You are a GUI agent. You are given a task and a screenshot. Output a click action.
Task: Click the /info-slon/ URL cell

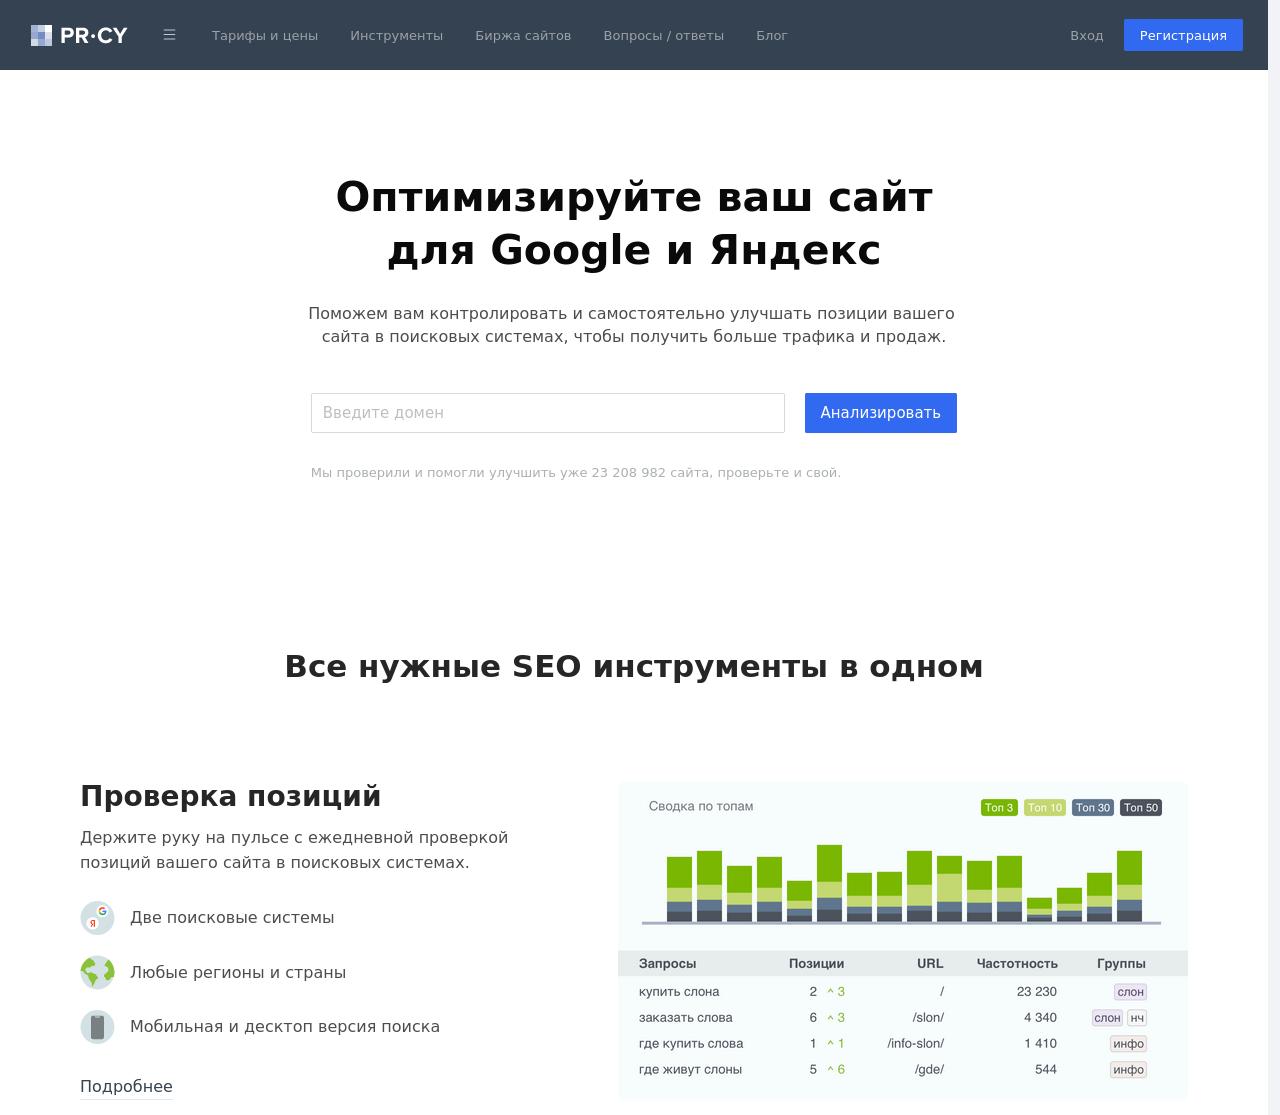915,1044
